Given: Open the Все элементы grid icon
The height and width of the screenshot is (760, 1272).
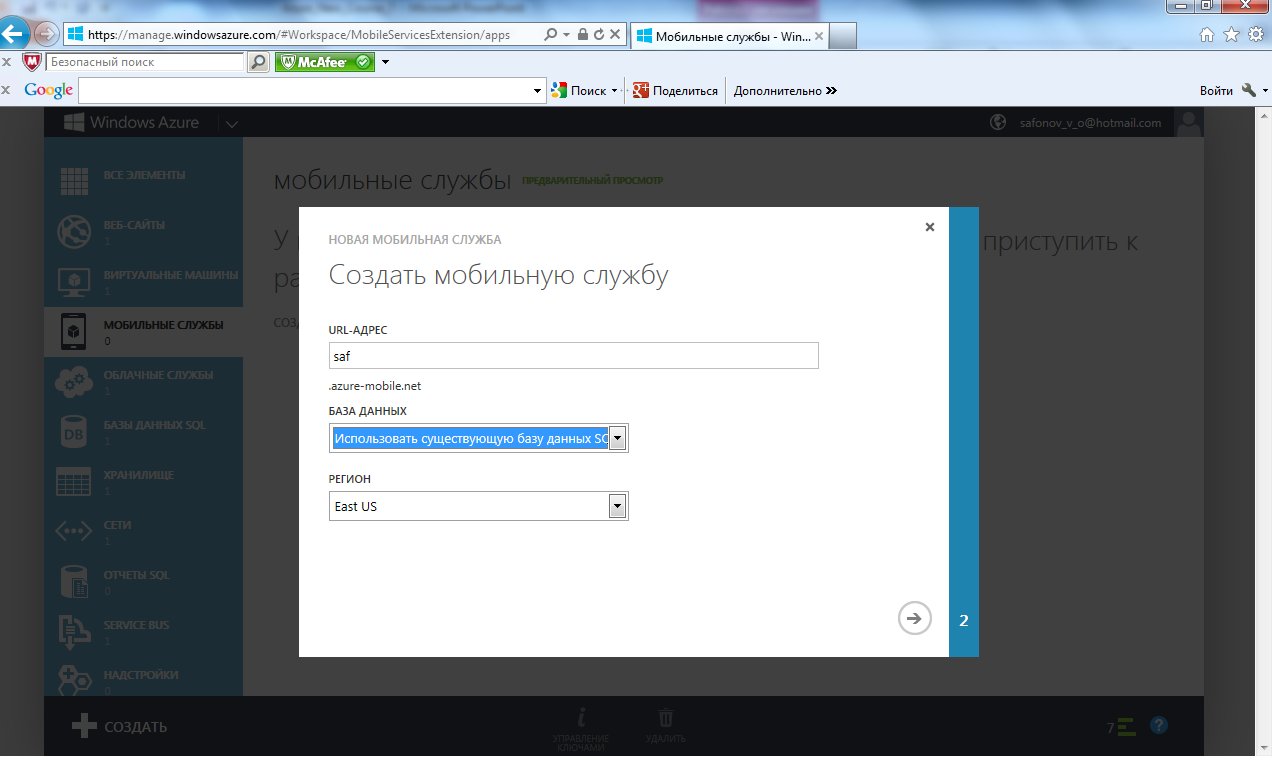Looking at the screenshot, I should (75, 181).
